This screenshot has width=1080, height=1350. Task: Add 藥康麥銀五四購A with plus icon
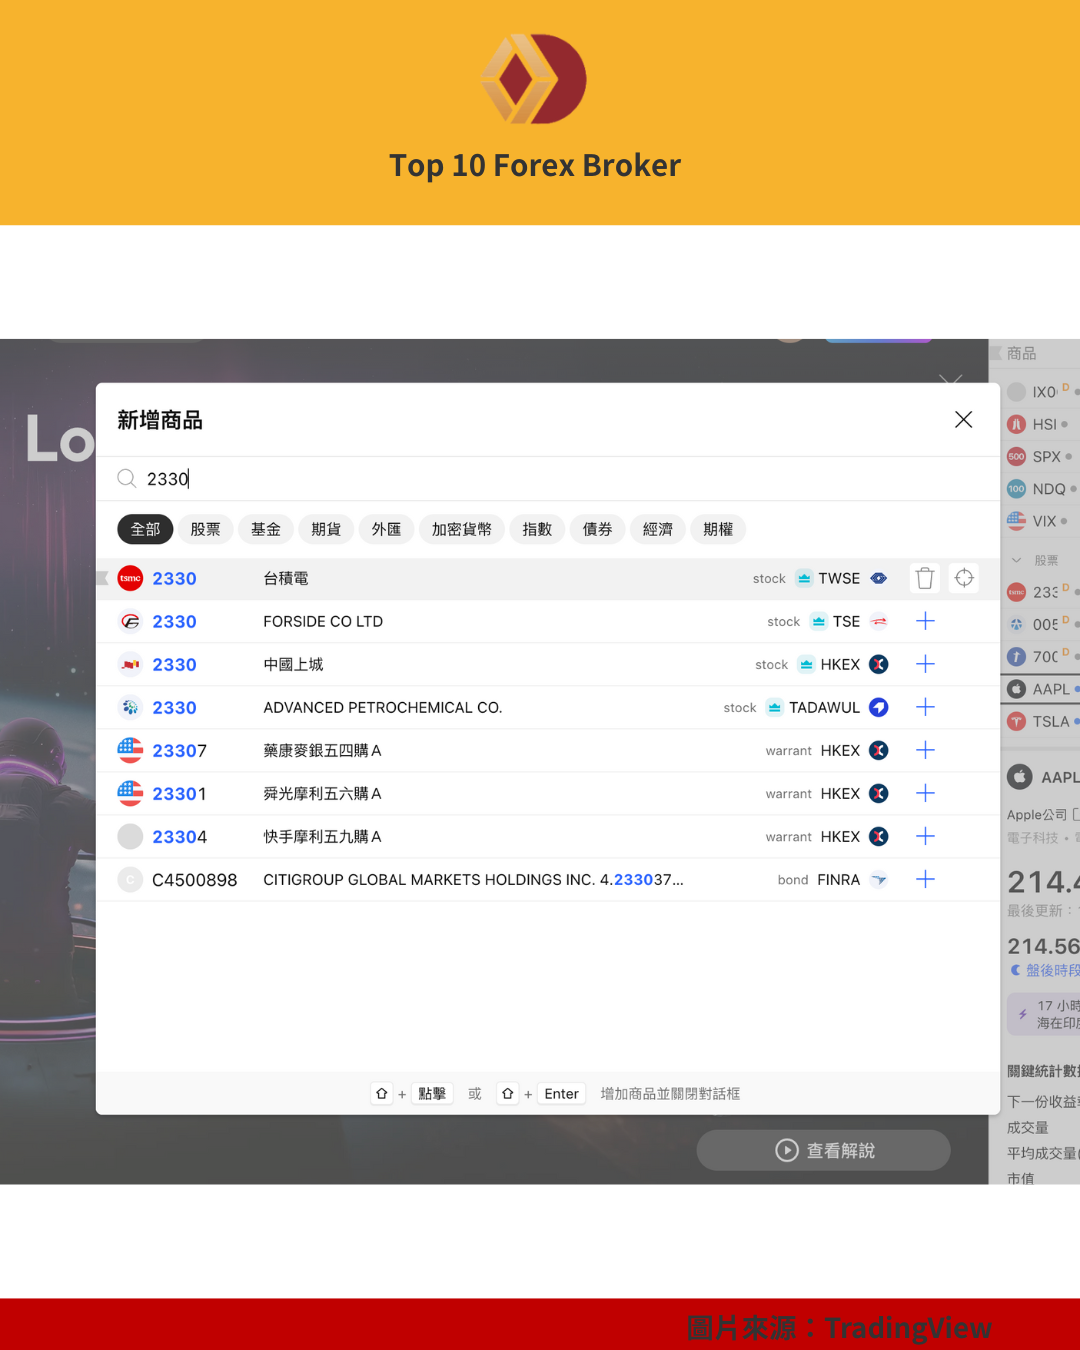926,750
